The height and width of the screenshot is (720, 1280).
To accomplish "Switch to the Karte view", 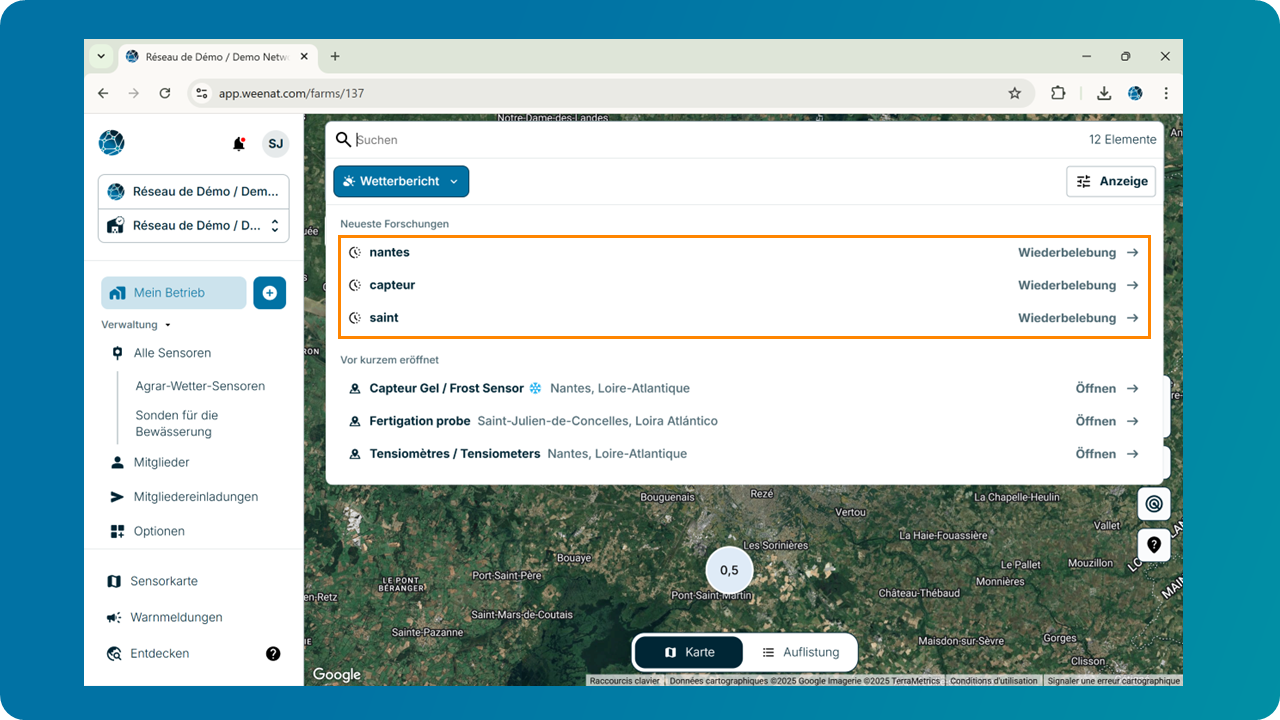I will pyautogui.click(x=690, y=652).
